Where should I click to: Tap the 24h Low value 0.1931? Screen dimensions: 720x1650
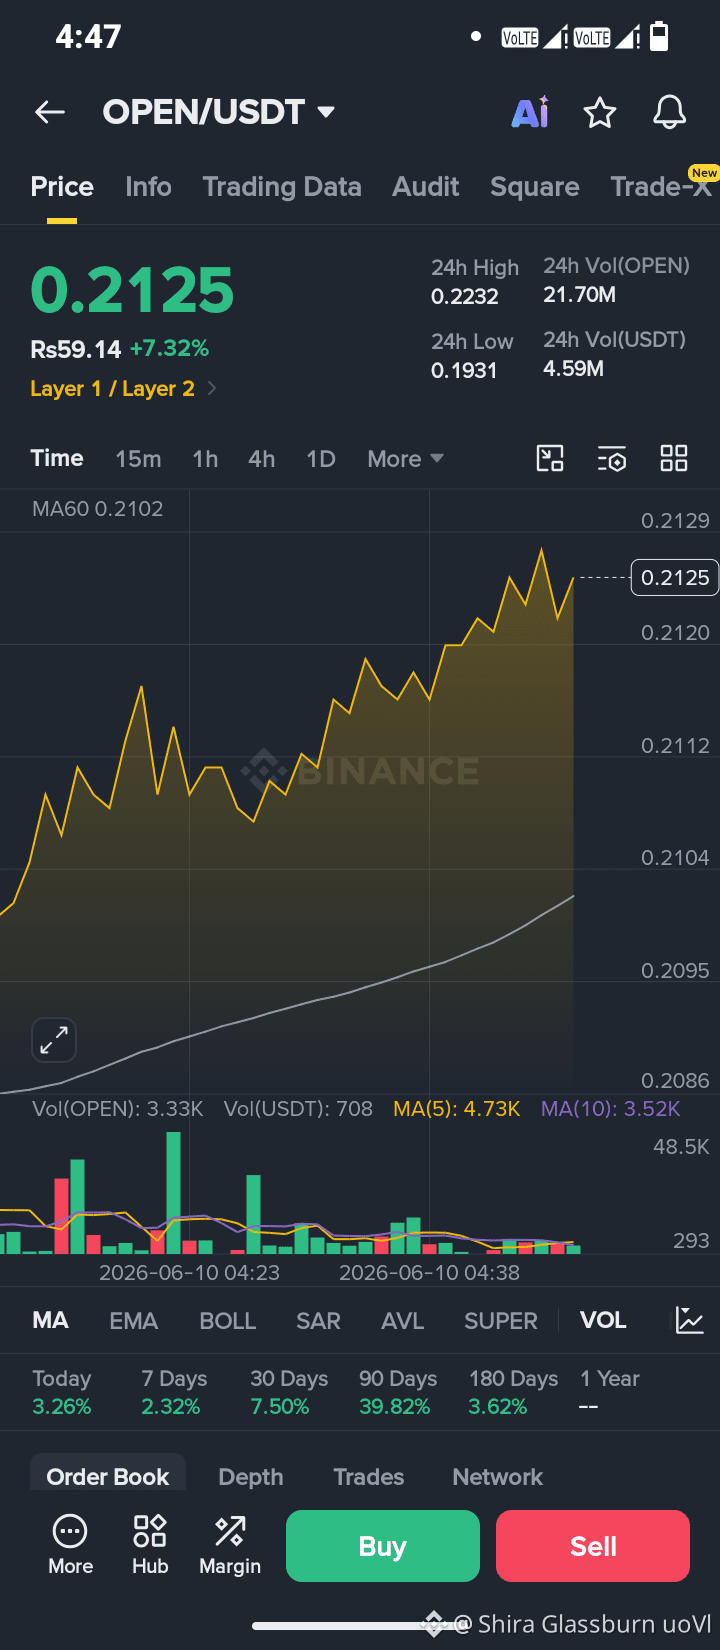click(464, 370)
